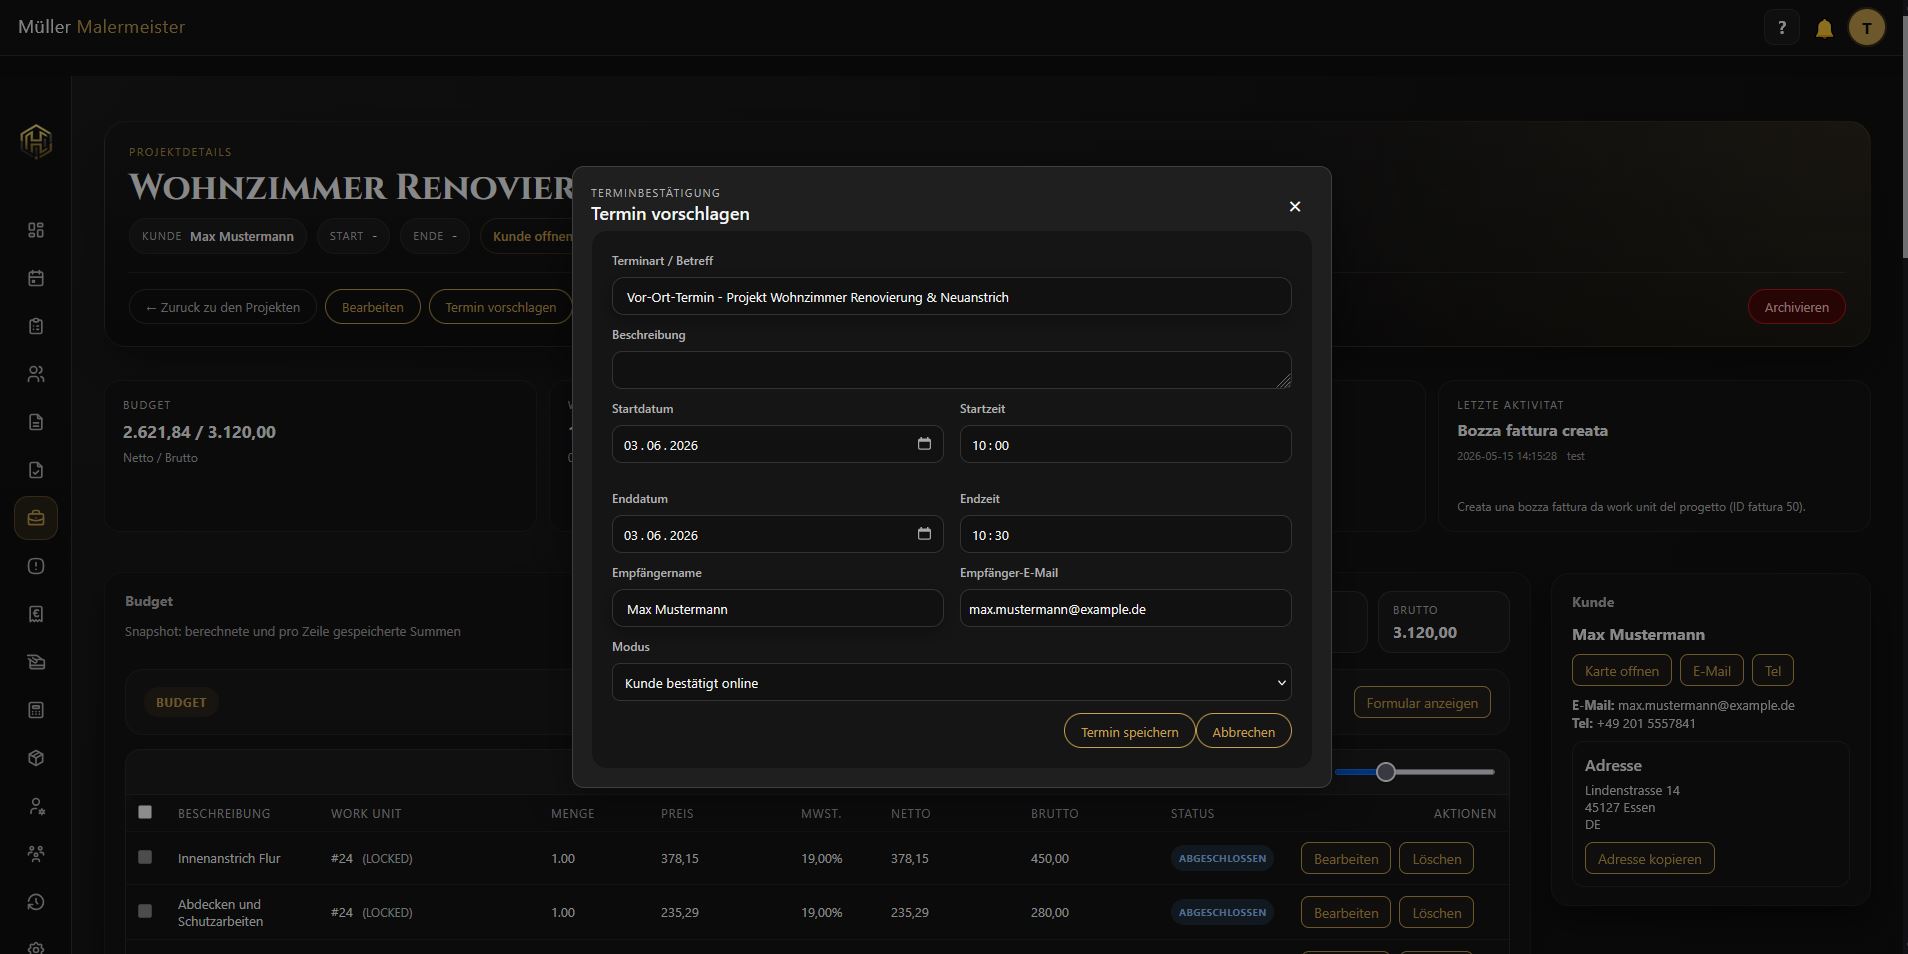Screen dimensions: 1908x954
Task: Toggle the select-all checkbox in table header
Action: (145, 812)
